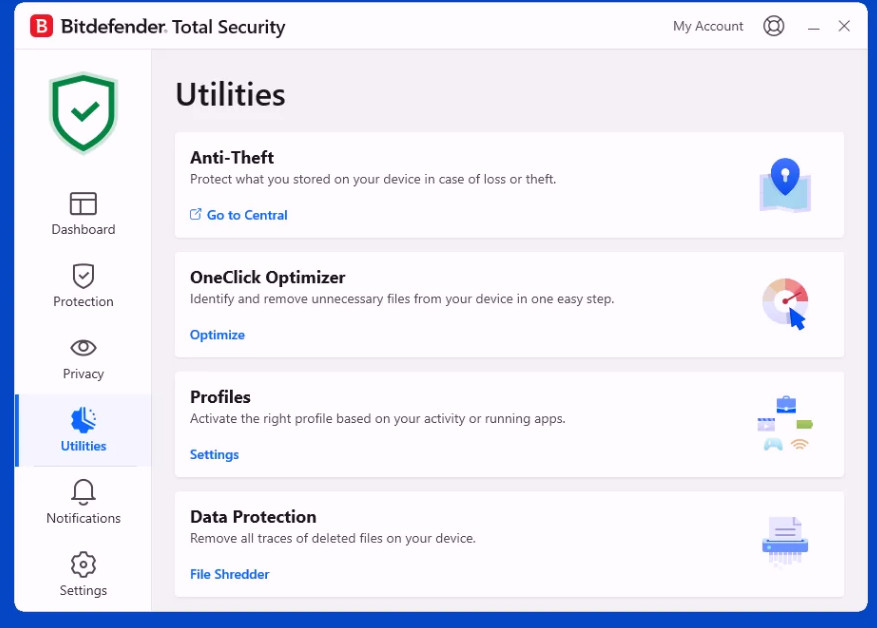877x628 pixels.
Task: Click the Profiles card title
Action: click(220, 397)
